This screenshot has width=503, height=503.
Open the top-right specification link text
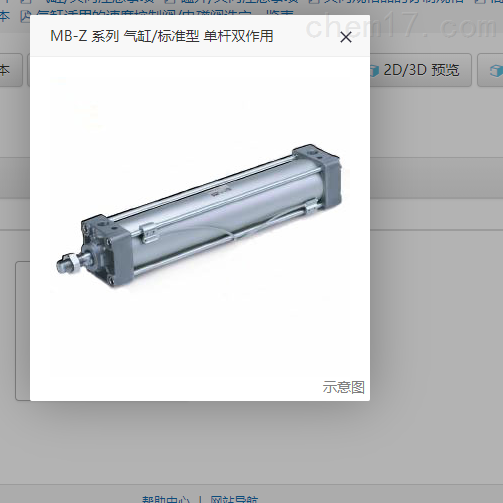(394, 1)
